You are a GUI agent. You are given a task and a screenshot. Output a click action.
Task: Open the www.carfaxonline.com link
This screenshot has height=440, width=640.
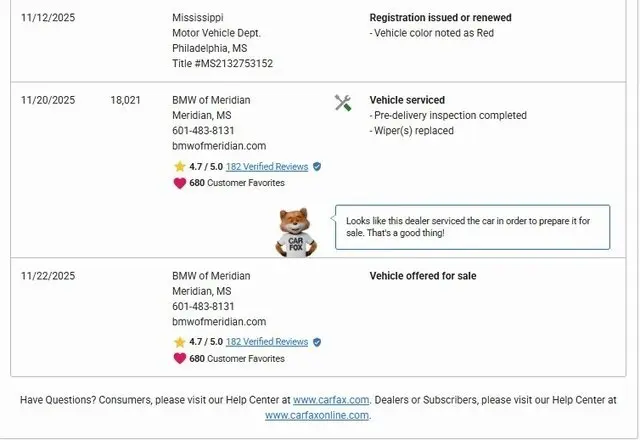(x=316, y=415)
